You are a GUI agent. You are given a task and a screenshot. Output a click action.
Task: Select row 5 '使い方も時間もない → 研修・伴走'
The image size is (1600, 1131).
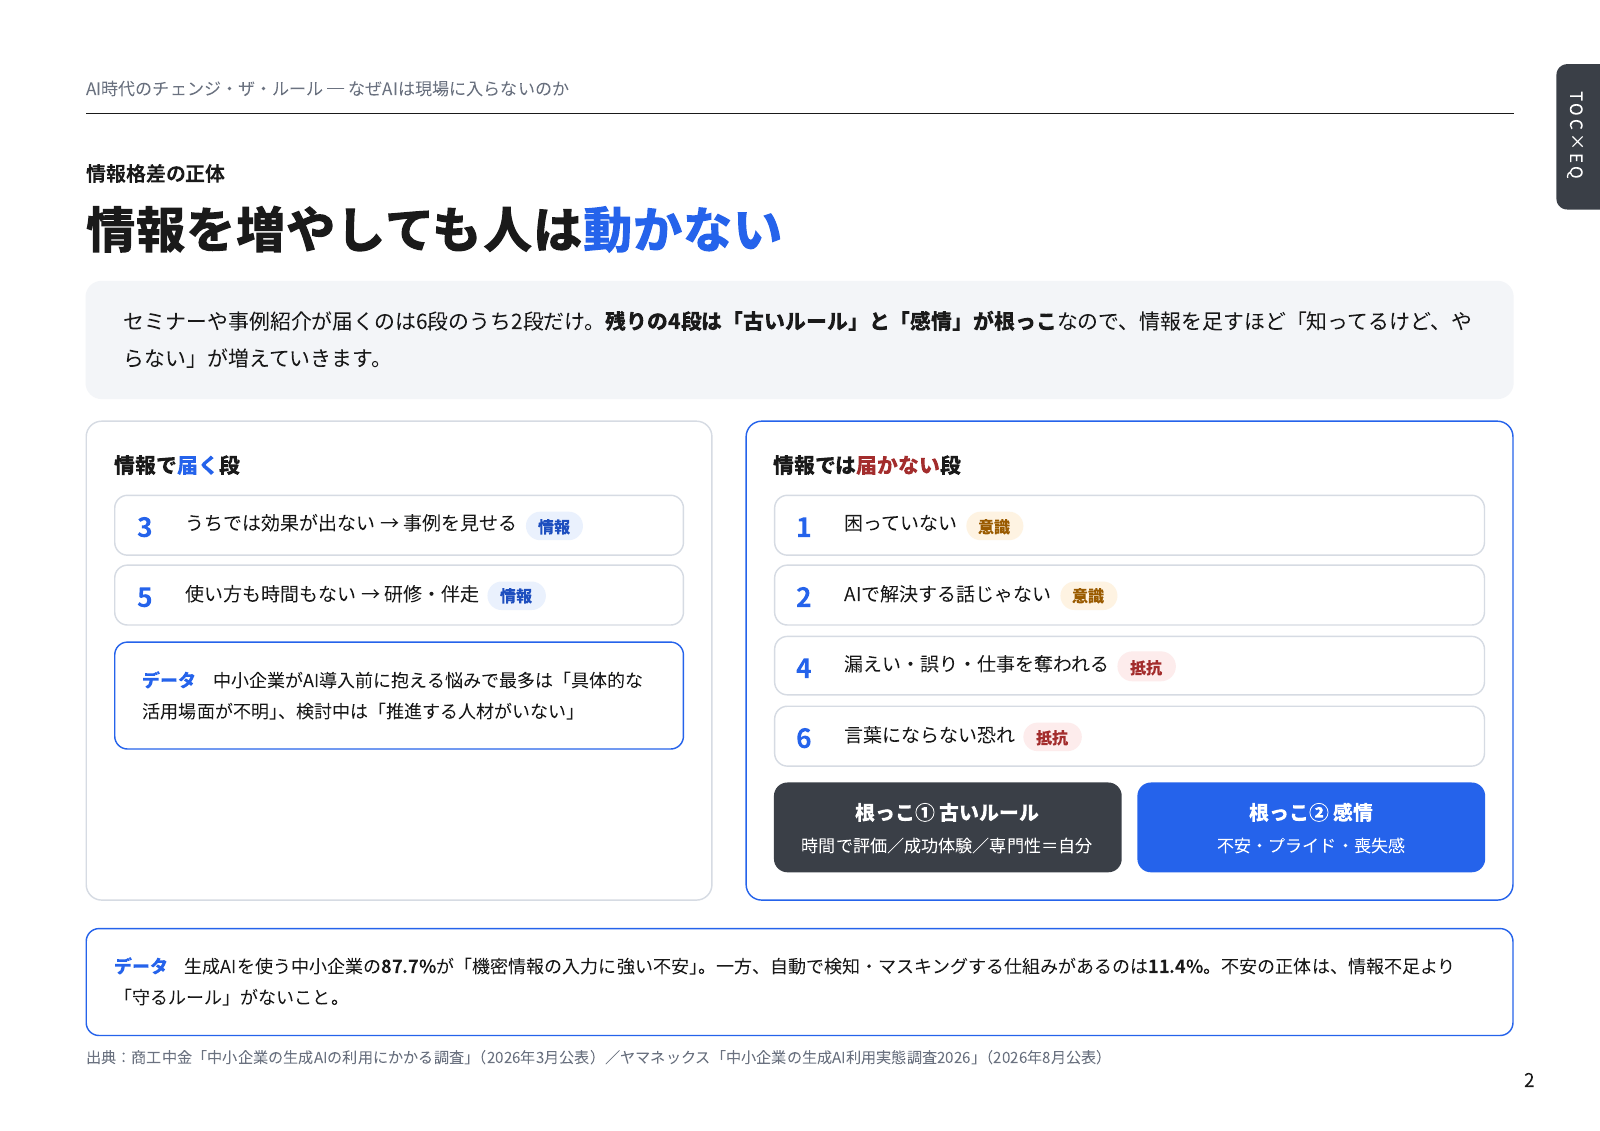click(x=399, y=595)
